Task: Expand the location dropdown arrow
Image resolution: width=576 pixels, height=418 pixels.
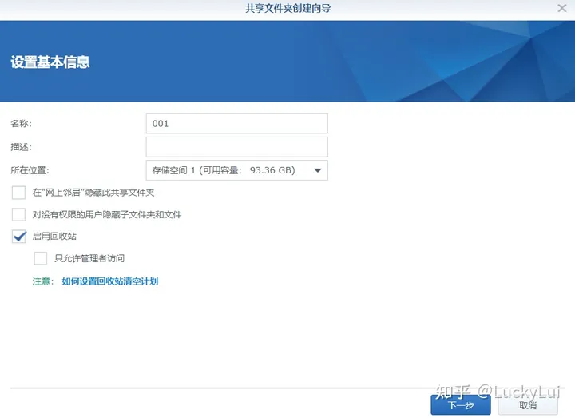Action: [318, 170]
